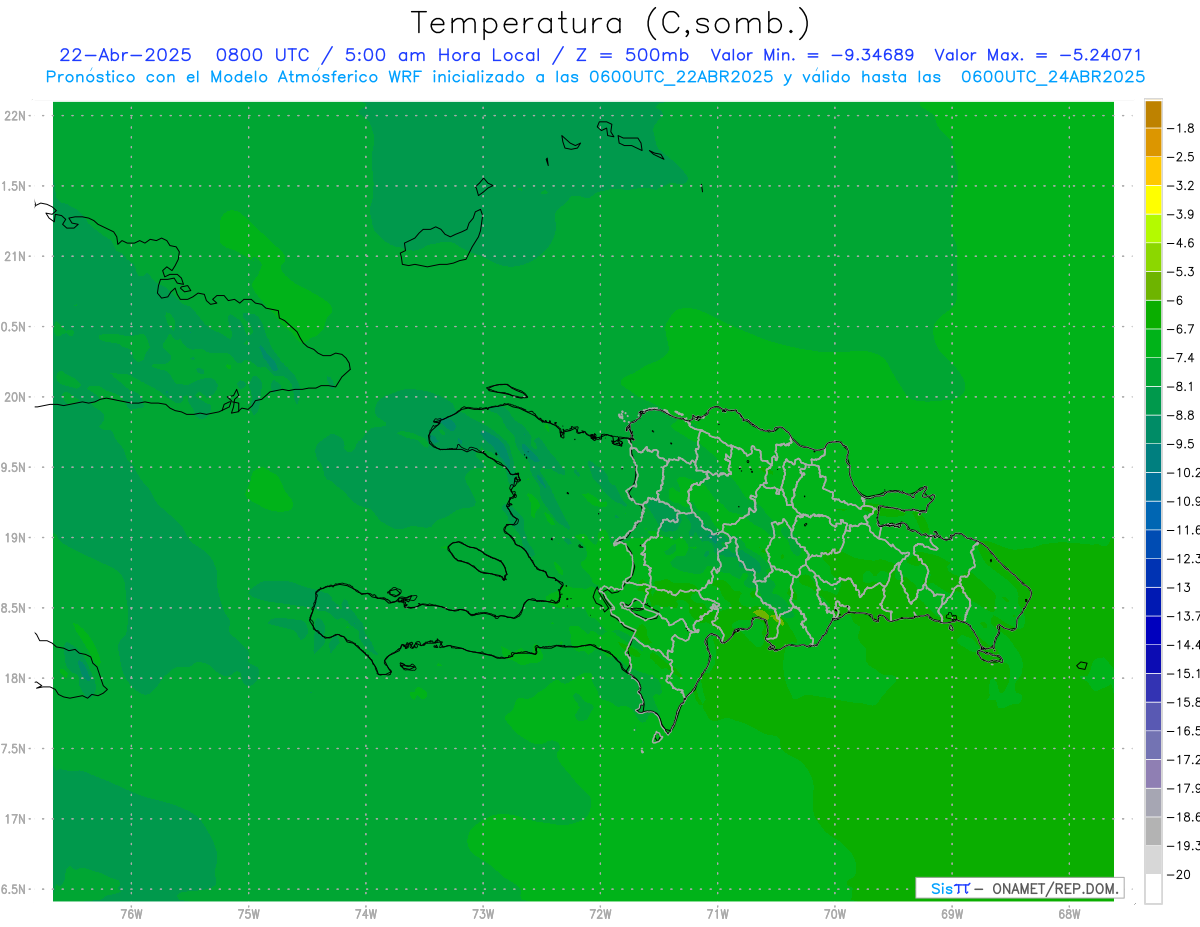1200x927 pixels.
Task: Click the '20N' latitude label
Action: coord(16,397)
